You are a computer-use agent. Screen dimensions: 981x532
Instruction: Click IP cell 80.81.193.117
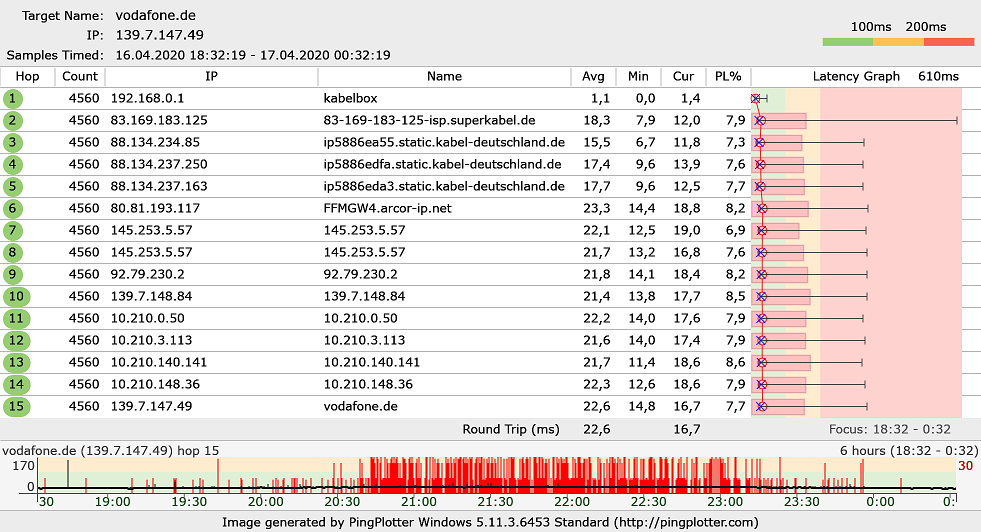[155, 208]
